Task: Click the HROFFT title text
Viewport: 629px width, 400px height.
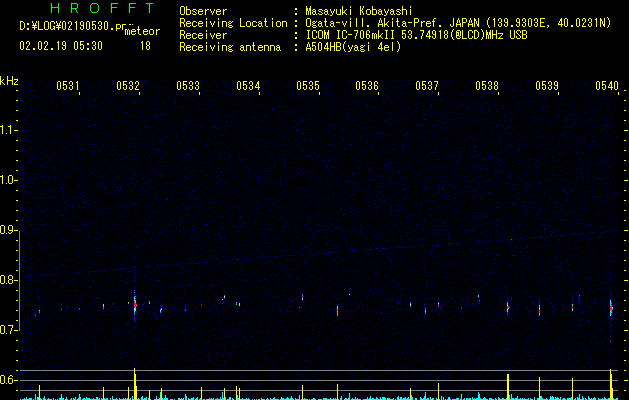Action: pos(103,8)
